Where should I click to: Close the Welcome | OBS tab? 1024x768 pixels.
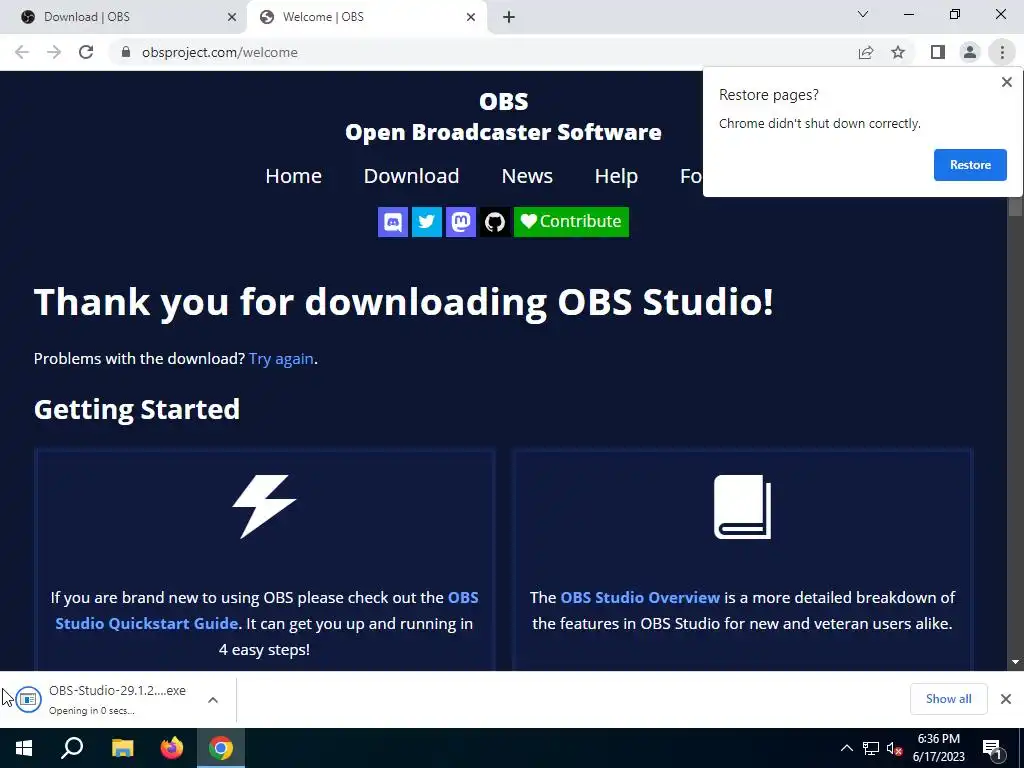click(471, 17)
